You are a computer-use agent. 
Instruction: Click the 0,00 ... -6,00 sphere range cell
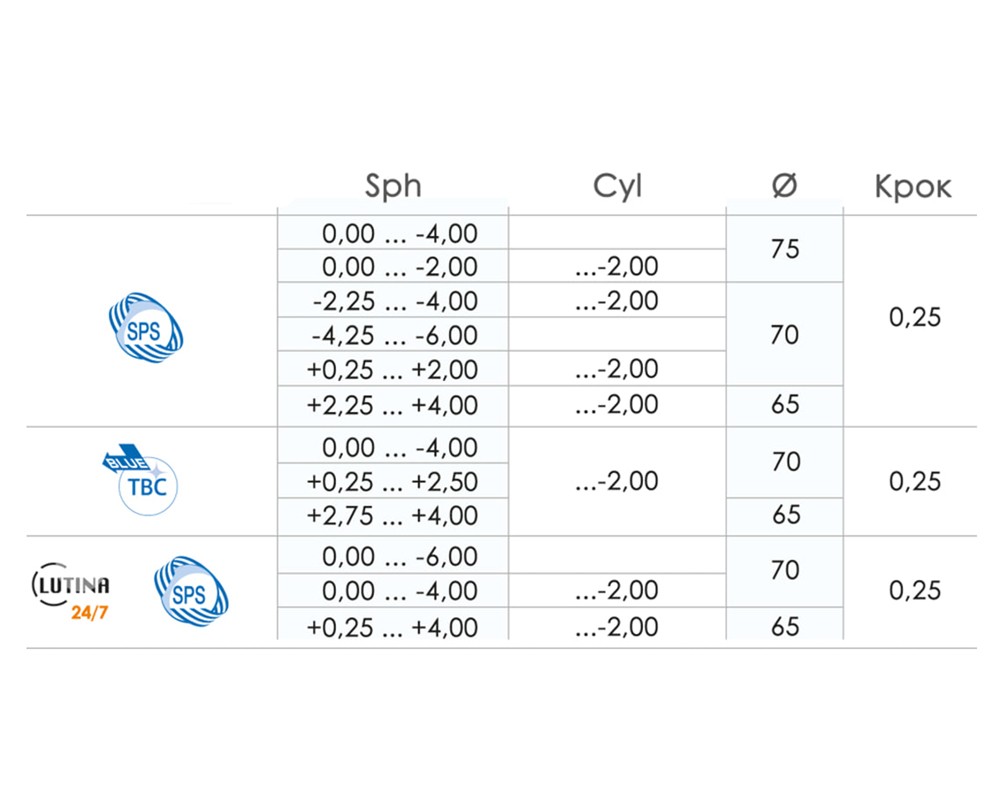[393, 556]
